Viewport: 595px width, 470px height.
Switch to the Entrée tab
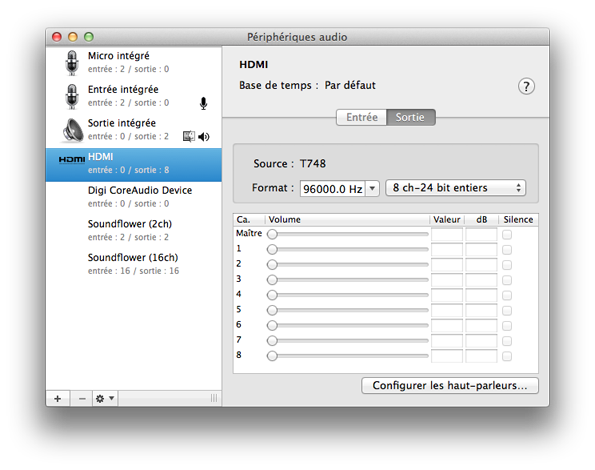(x=362, y=117)
